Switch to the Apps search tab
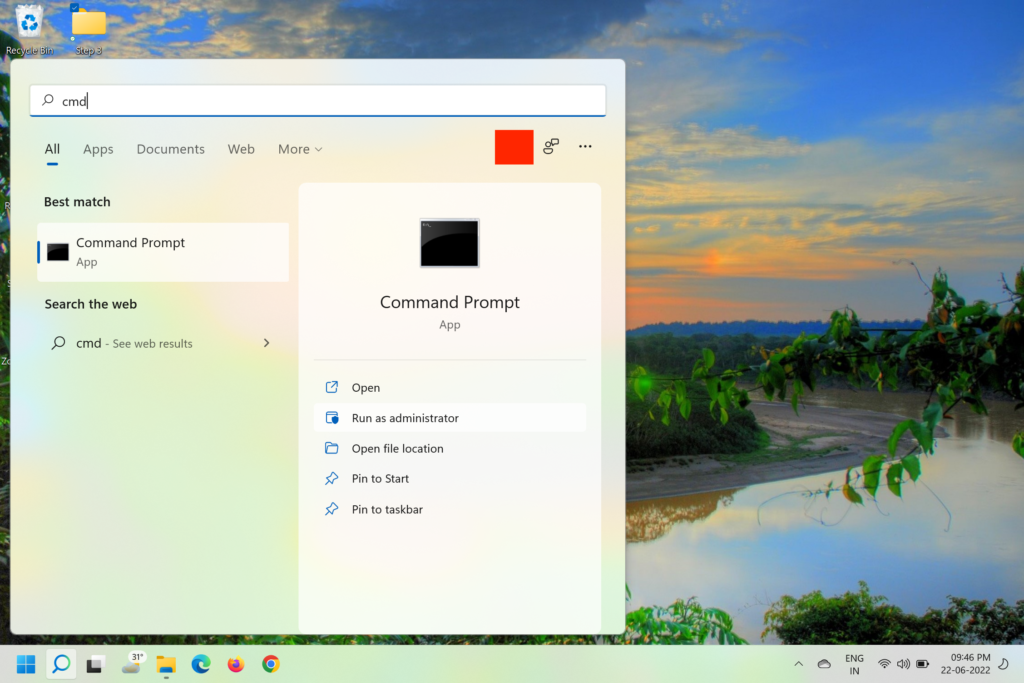This screenshot has width=1024, height=683. point(98,149)
